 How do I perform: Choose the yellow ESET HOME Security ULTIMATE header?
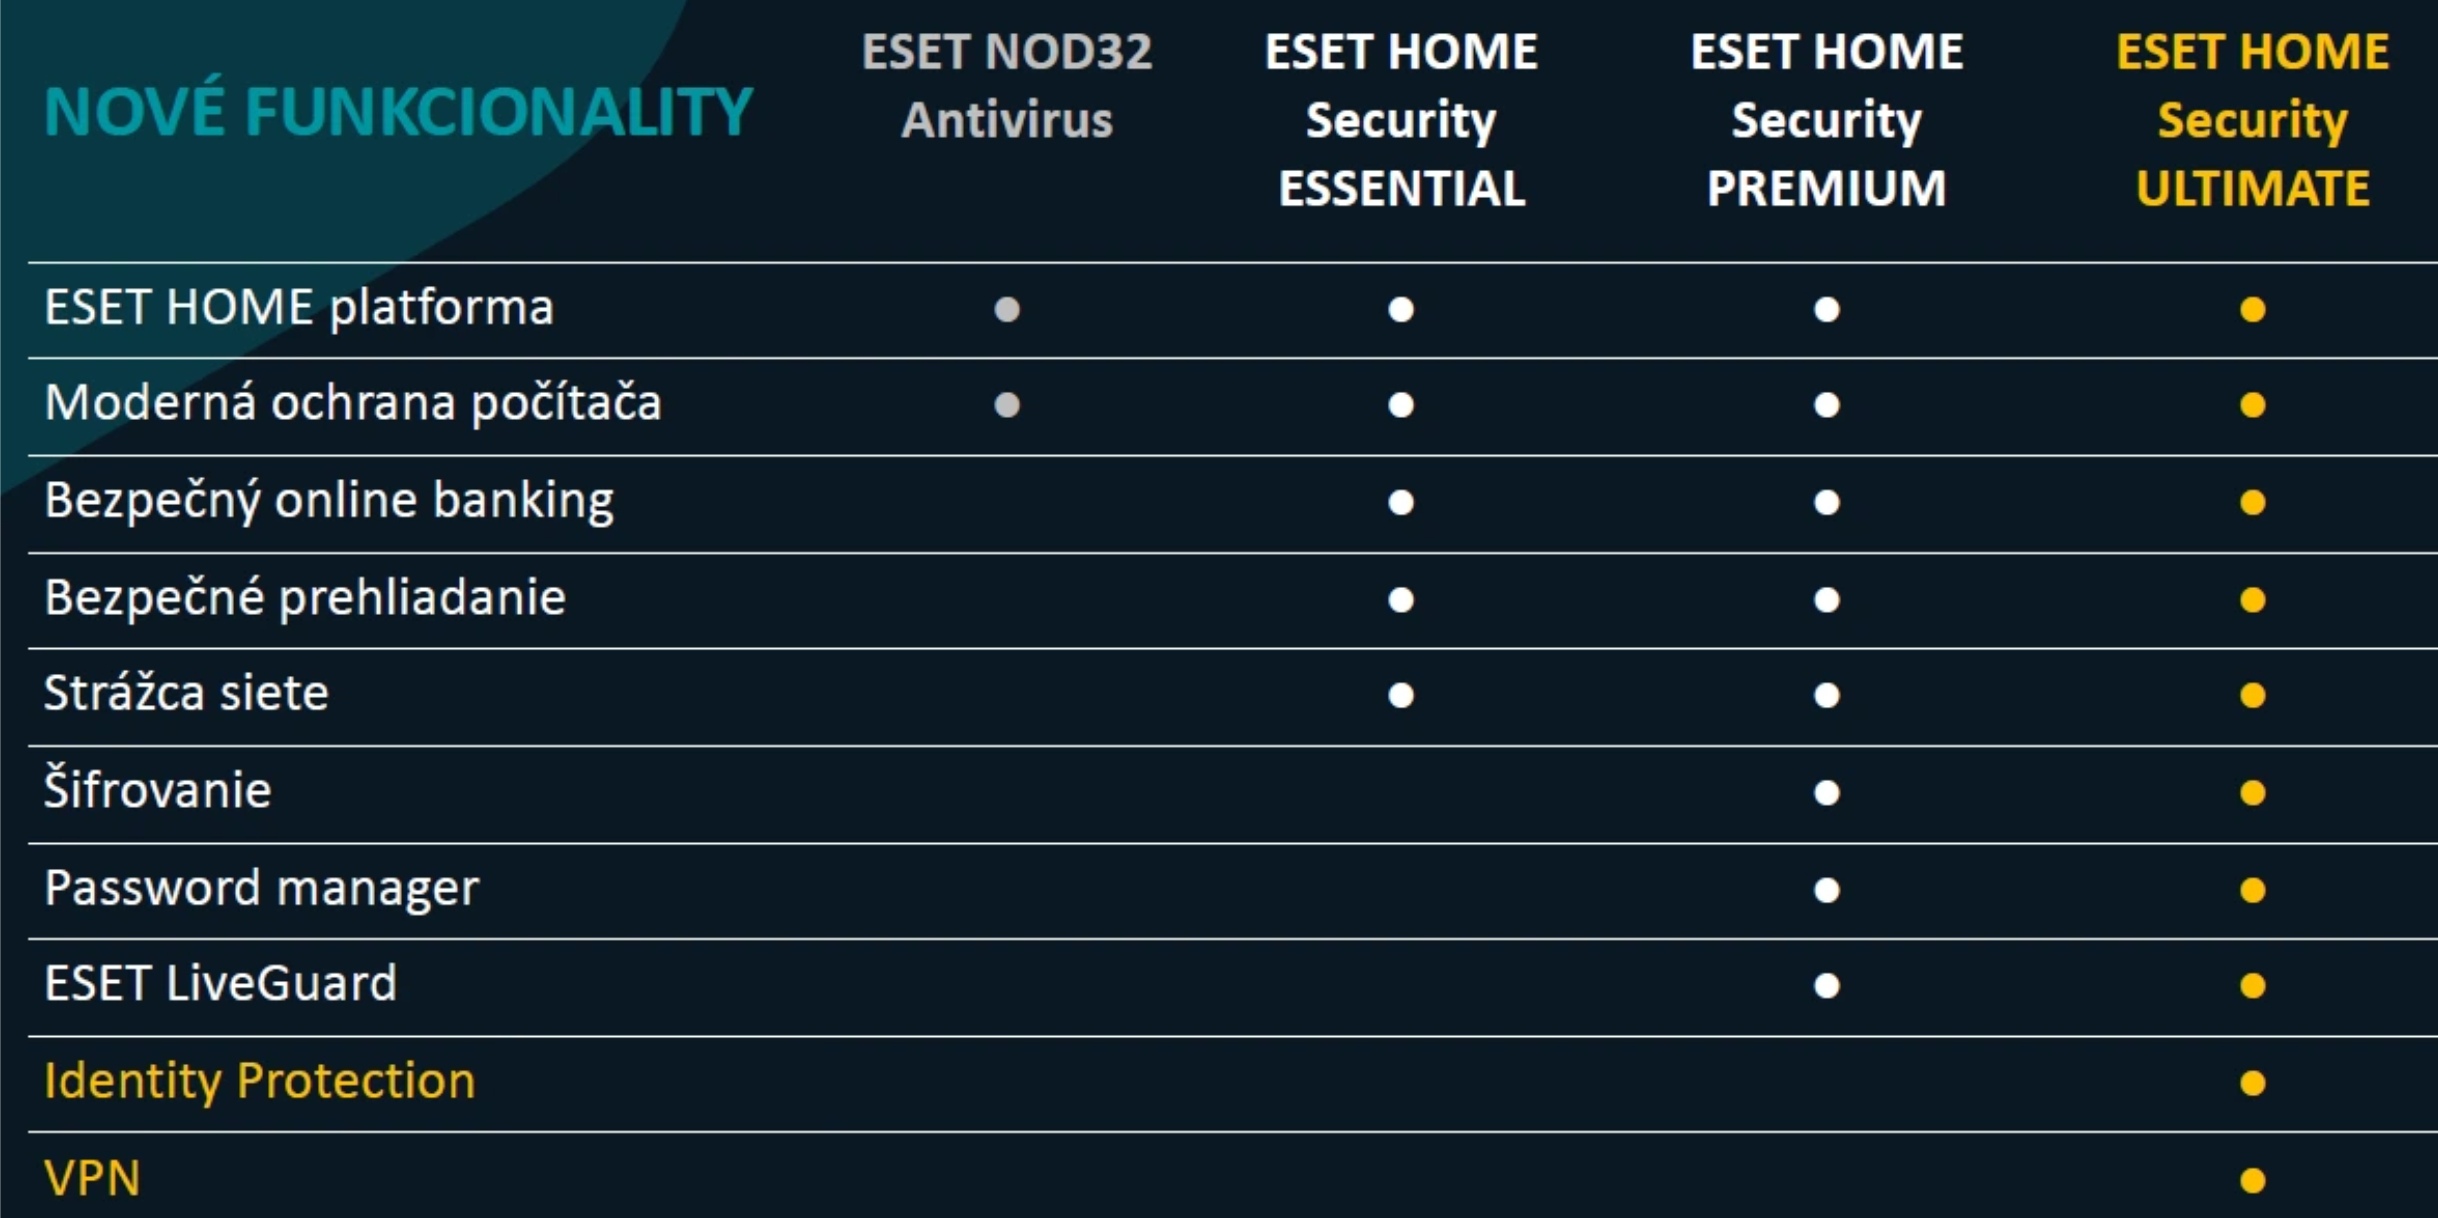pos(2252,120)
